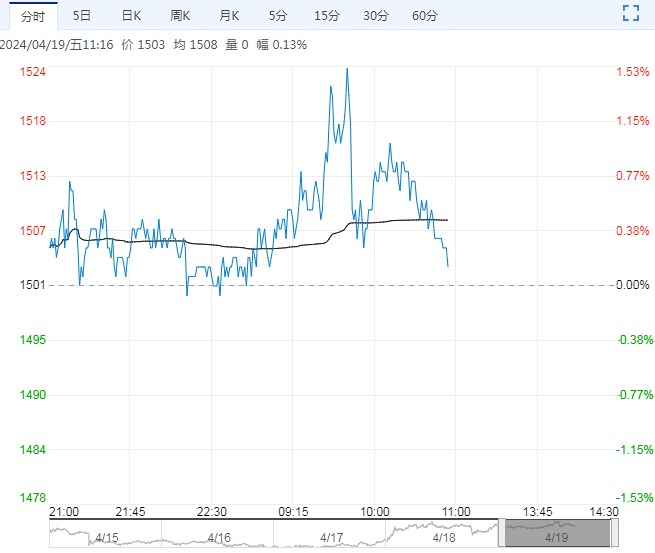This screenshot has width=655, height=553.
Task: Click the left handle of the range selector
Action: [502, 533]
